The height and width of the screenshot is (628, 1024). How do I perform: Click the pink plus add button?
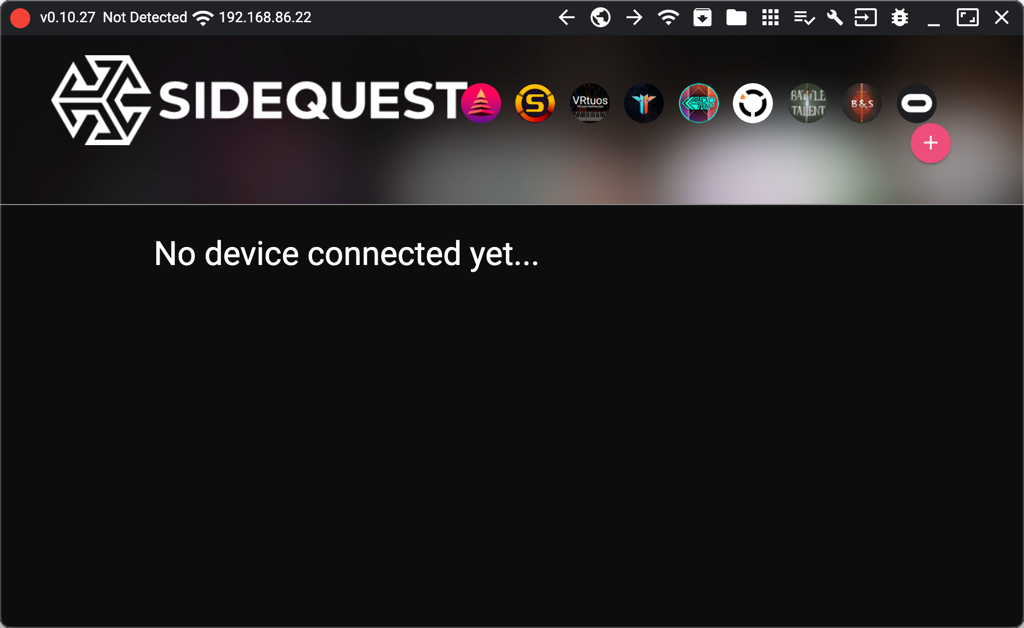931,143
